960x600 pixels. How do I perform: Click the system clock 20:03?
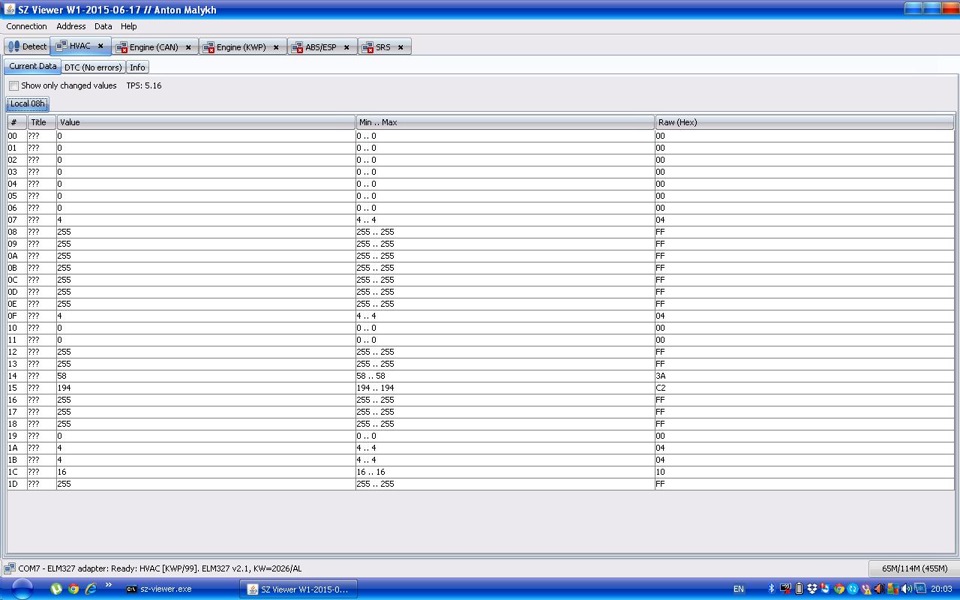tap(941, 589)
